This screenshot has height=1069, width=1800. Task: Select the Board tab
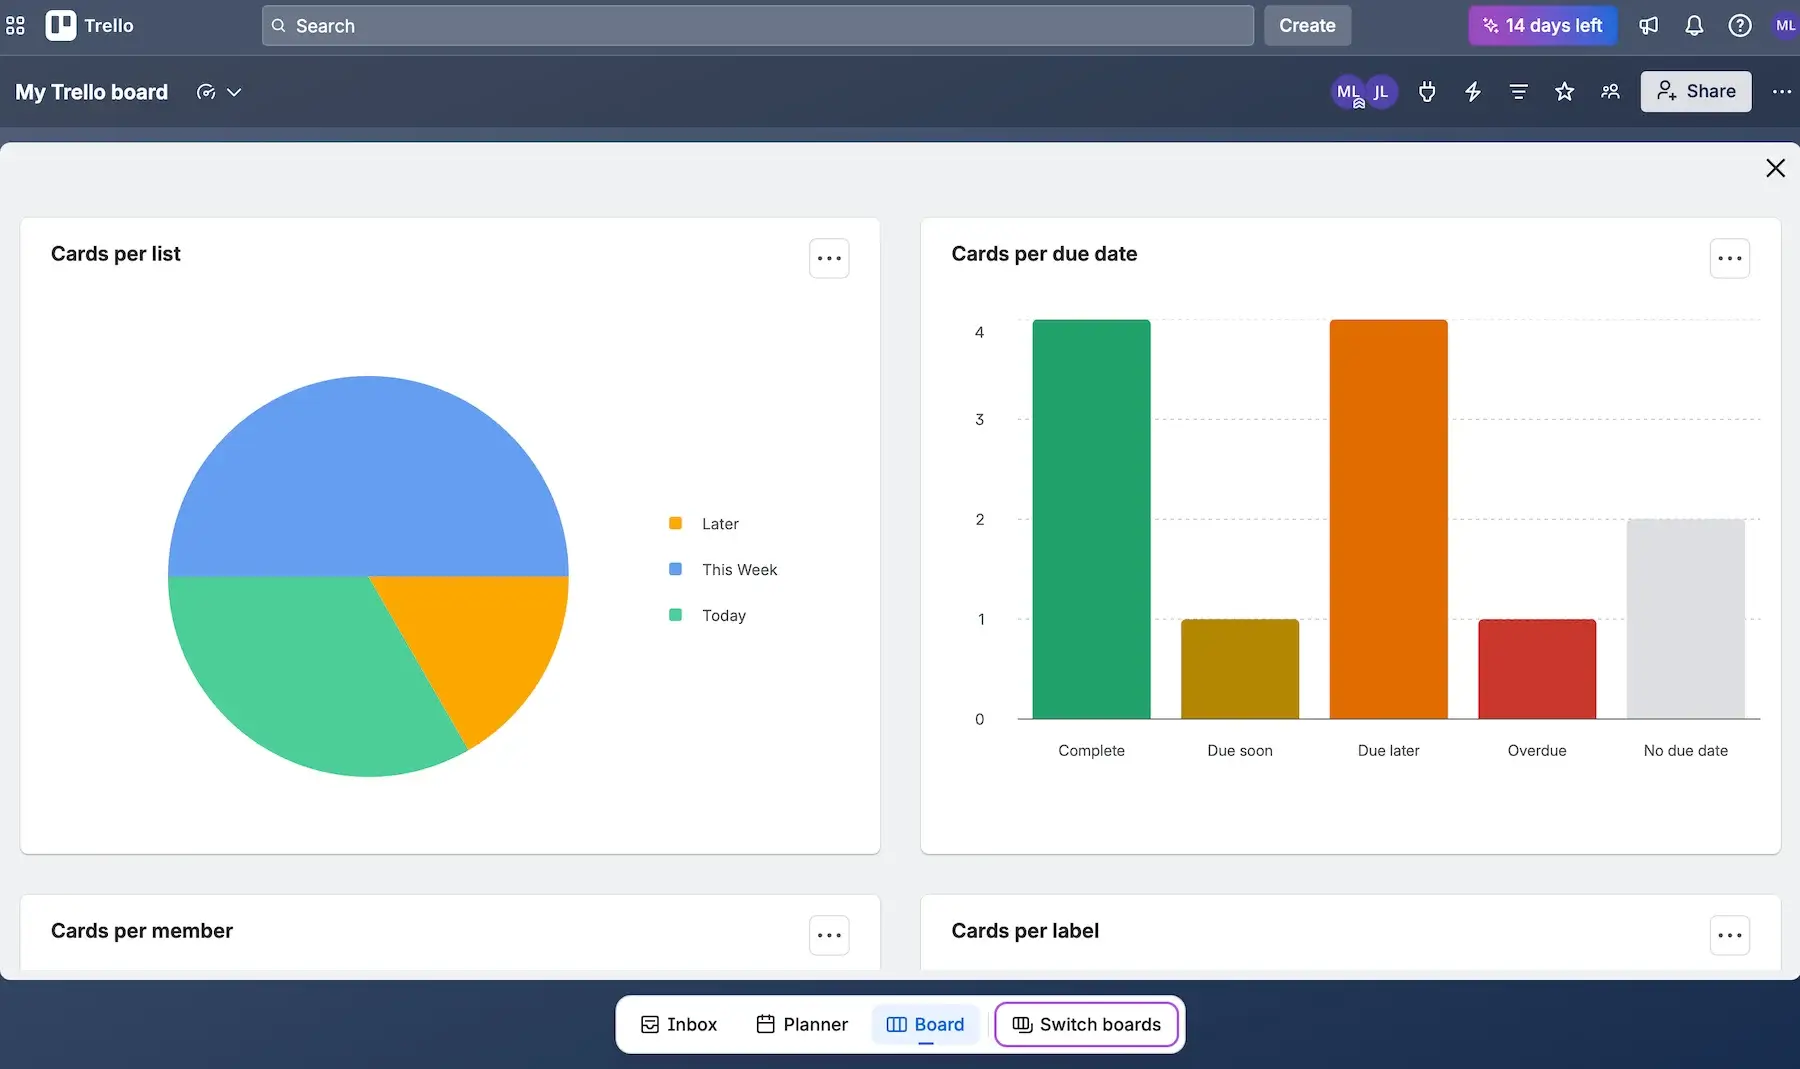click(x=925, y=1024)
